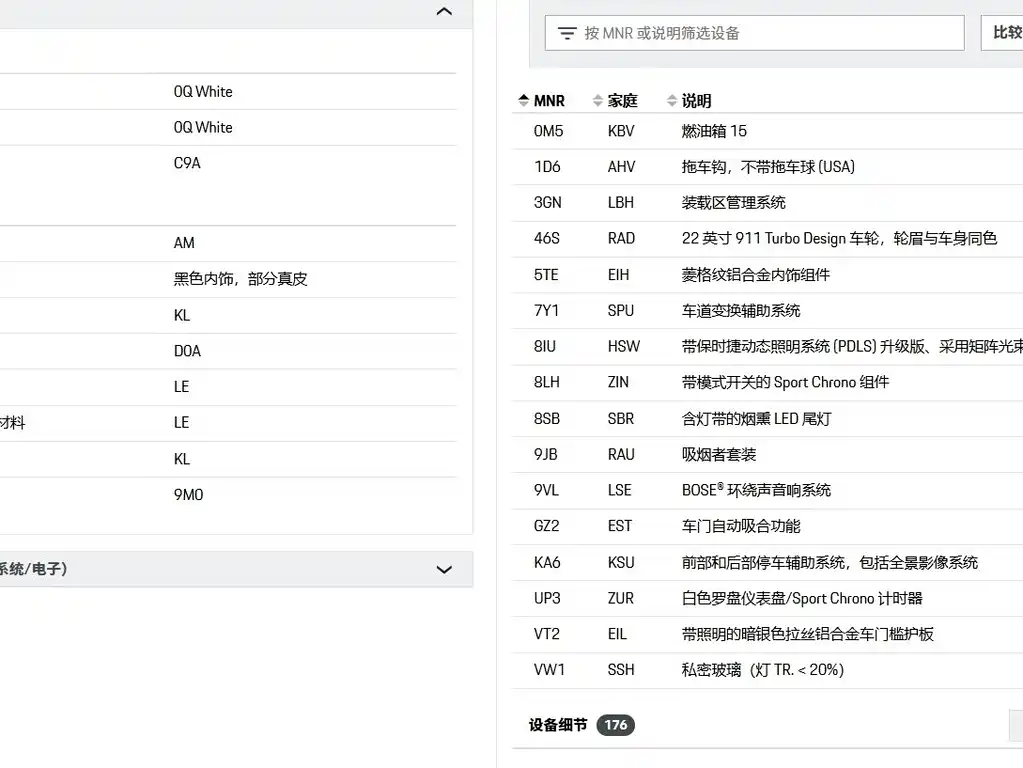
Task: Select the UP3 equipment code
Action: 547,598
